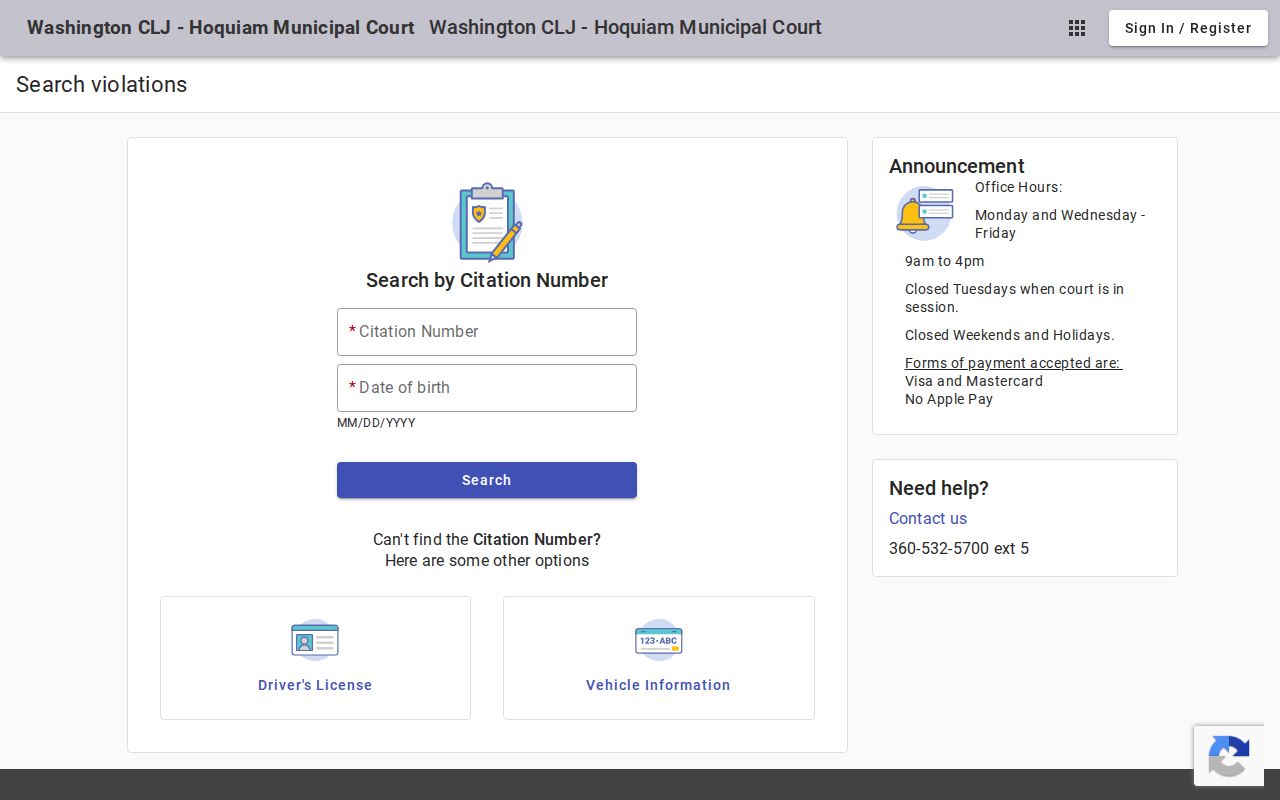Click the '9am to 4pm' hours text

[944, 261]
